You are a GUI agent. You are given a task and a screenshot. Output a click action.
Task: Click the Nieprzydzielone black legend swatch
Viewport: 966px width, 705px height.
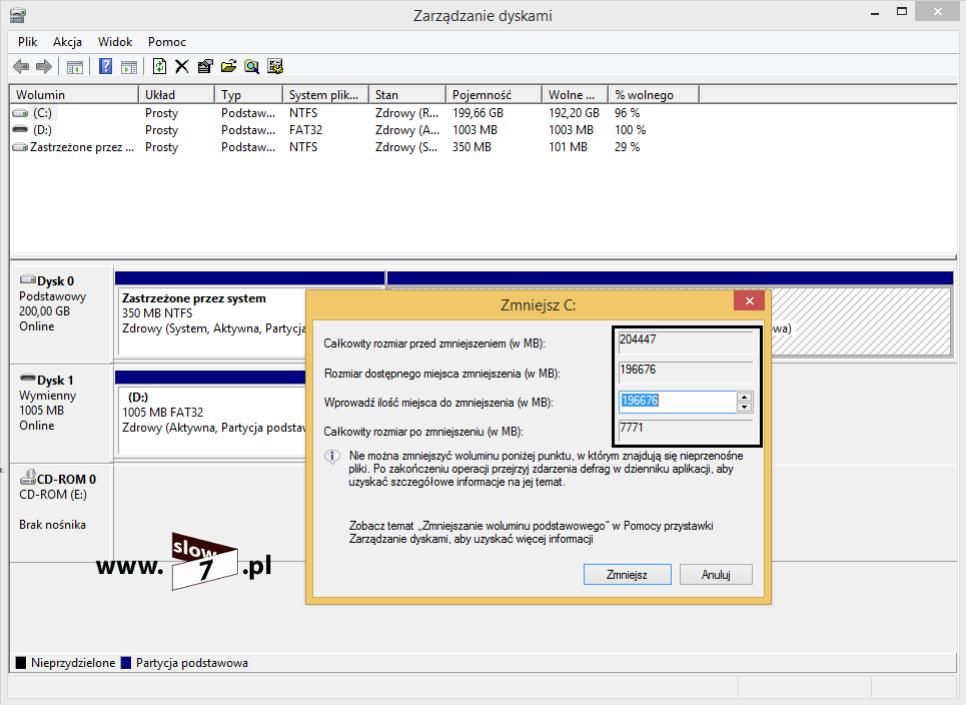(21, 662)
